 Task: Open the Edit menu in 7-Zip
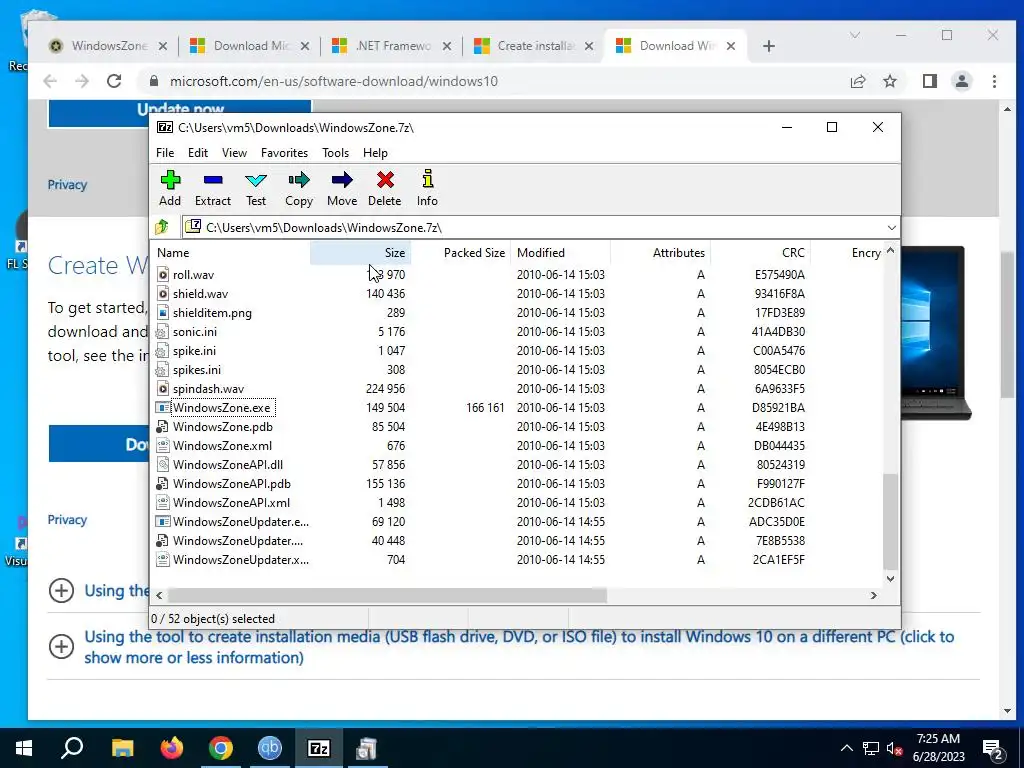[198, 153]
